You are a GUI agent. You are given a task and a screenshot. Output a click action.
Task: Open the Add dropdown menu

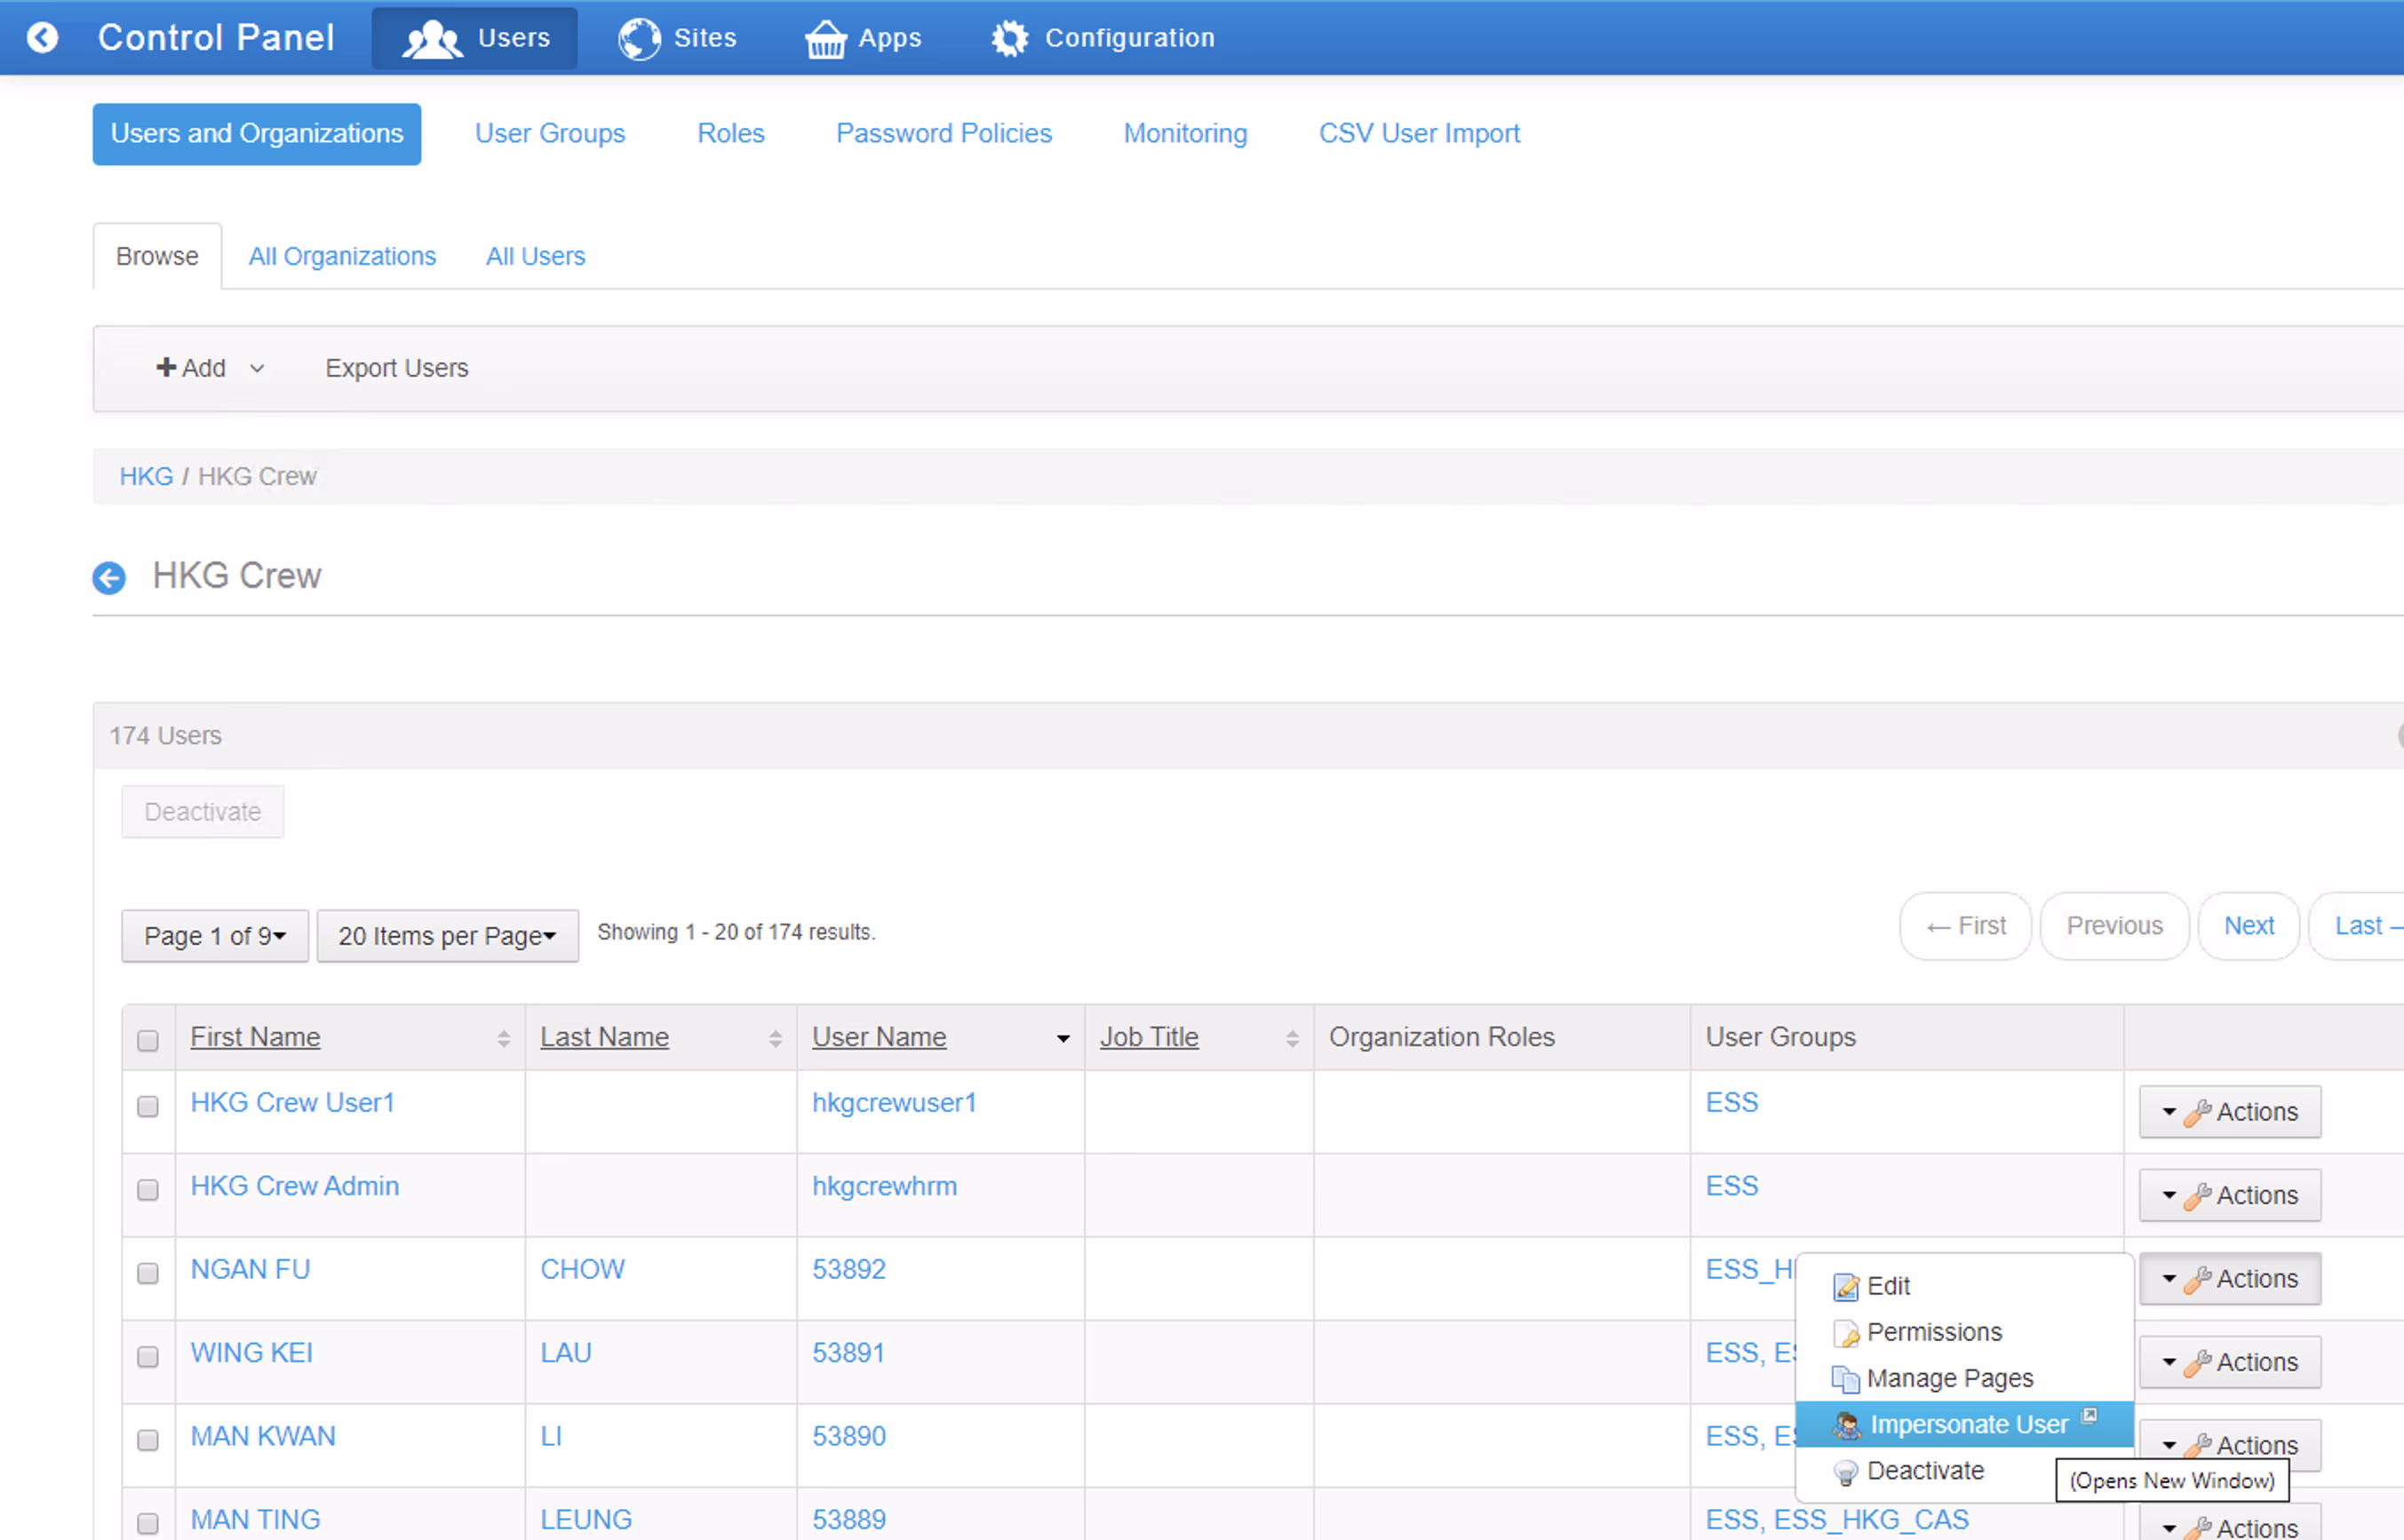click(210, 368)
